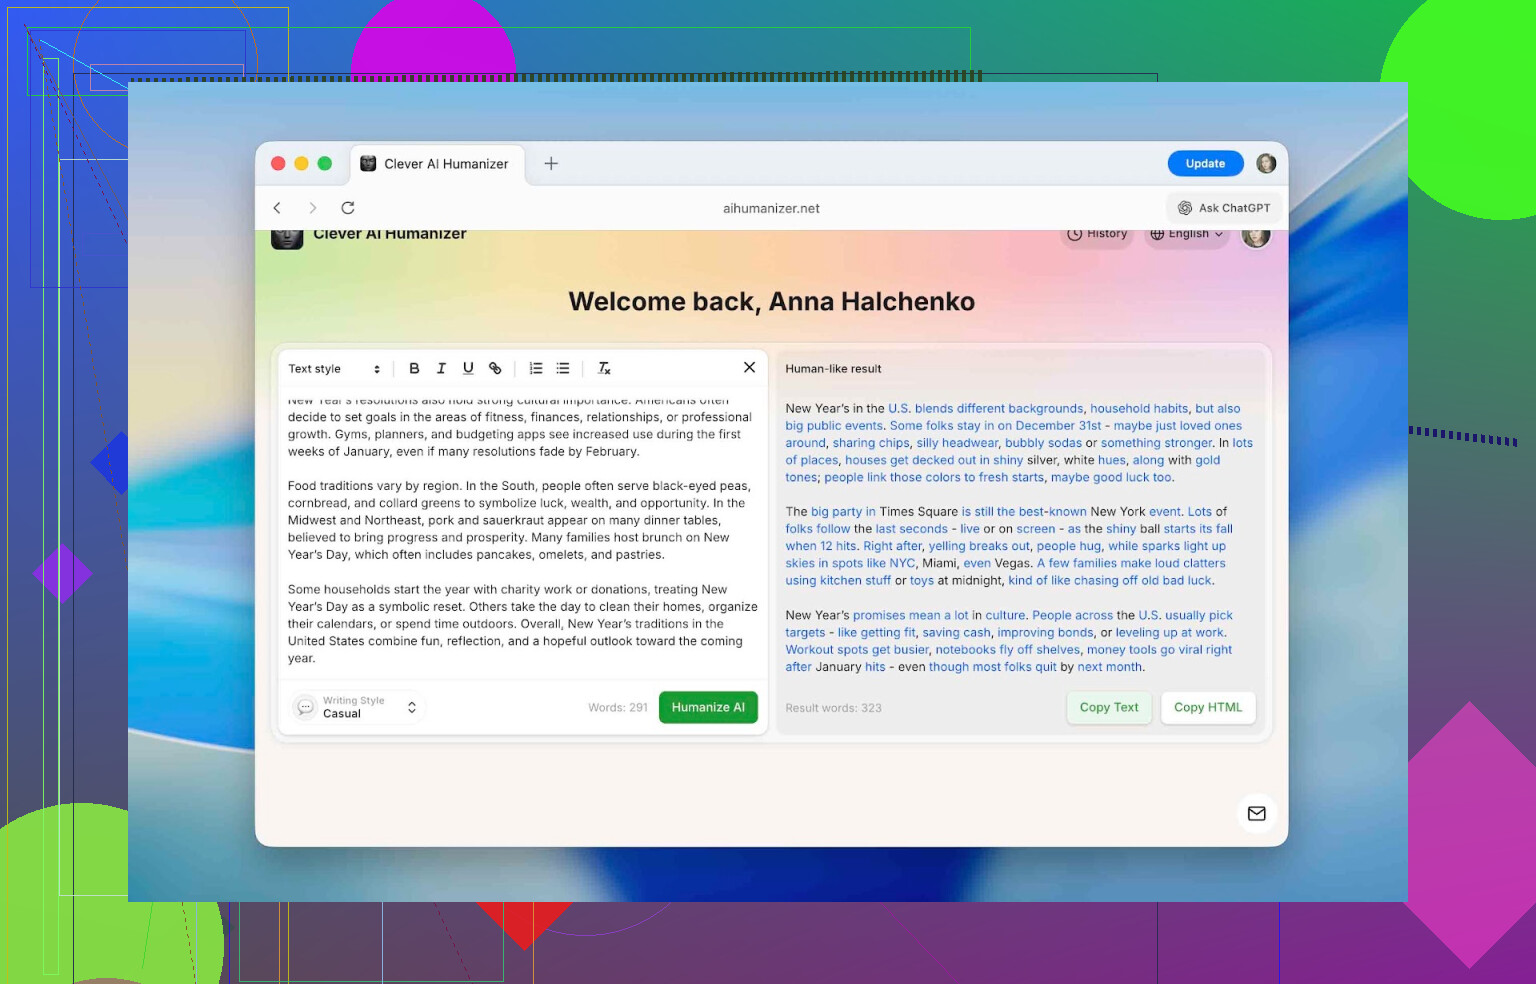The width and height of the screenshot is (1536, 984).
Task: Open the mail contact button
Action: click(x=1257, y=813)
